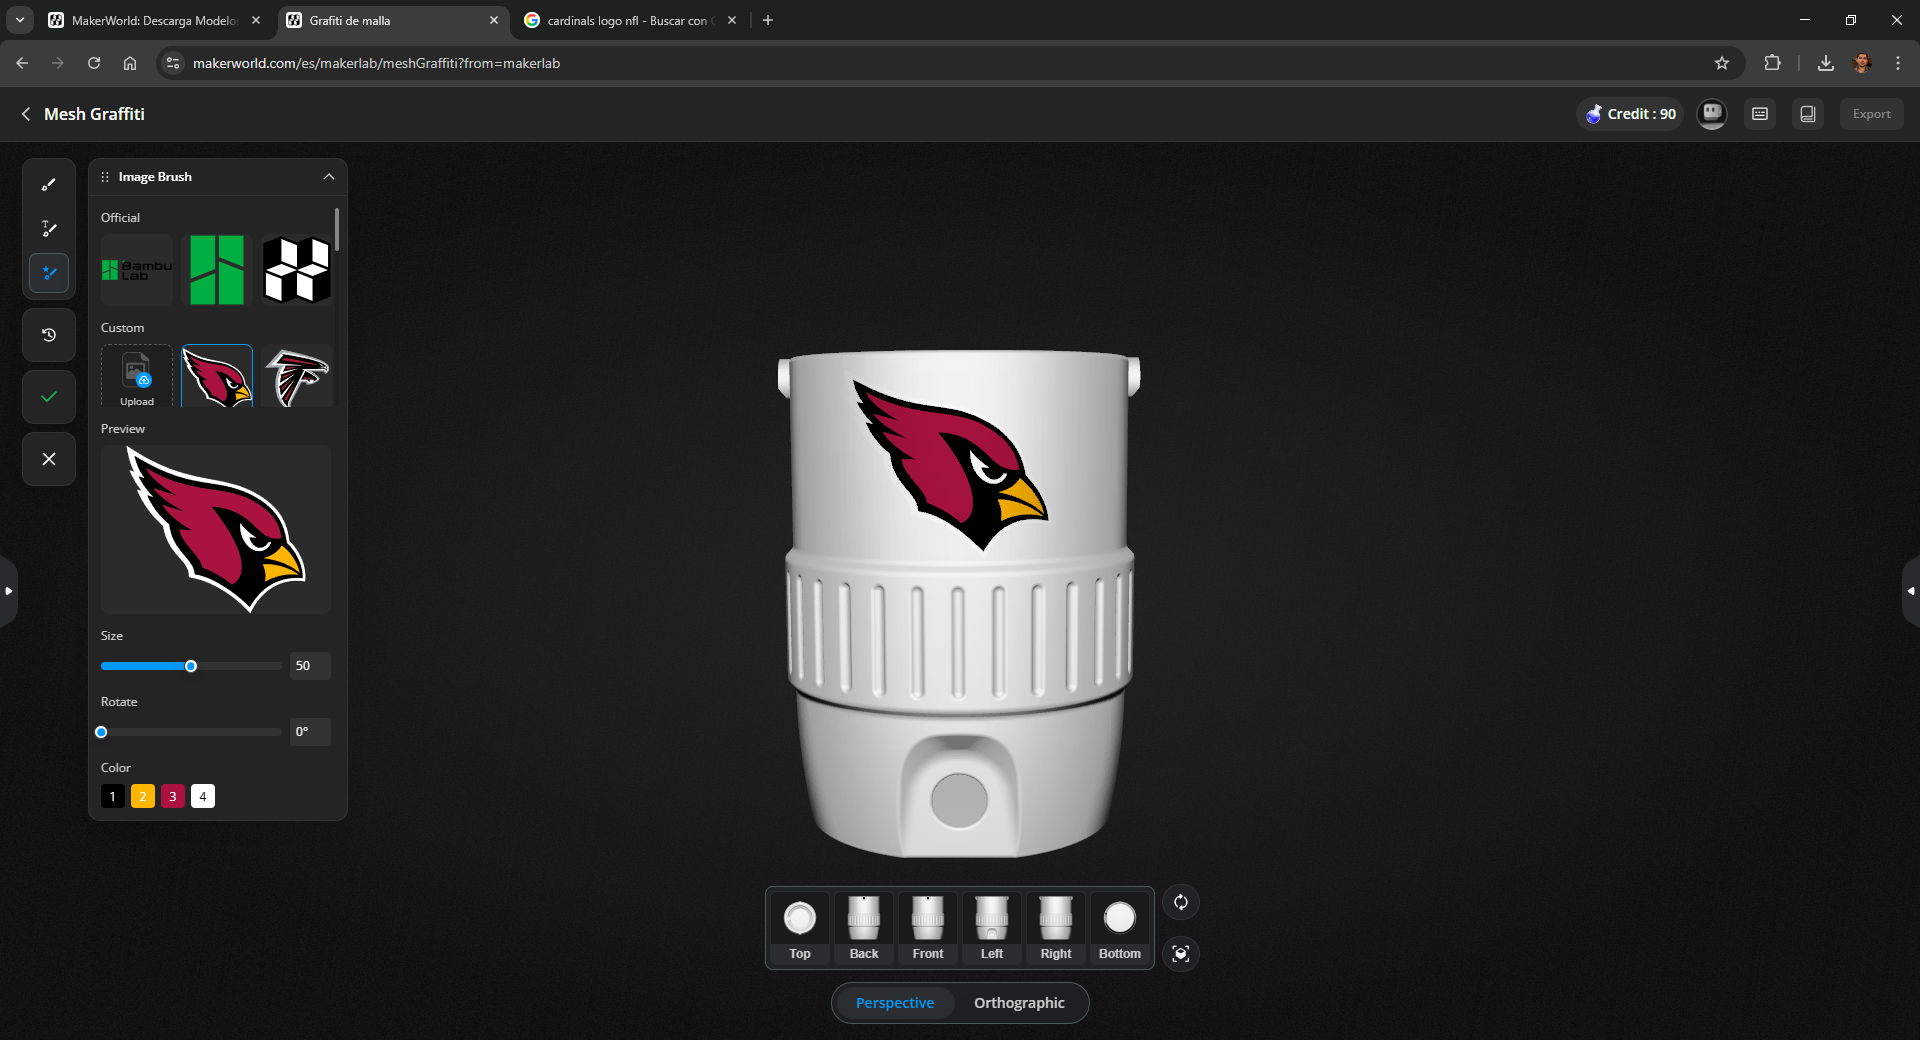This screenshot has width=1920, height=1040.
Task: Click the Size slider handle
Action: tap(191, 666)
